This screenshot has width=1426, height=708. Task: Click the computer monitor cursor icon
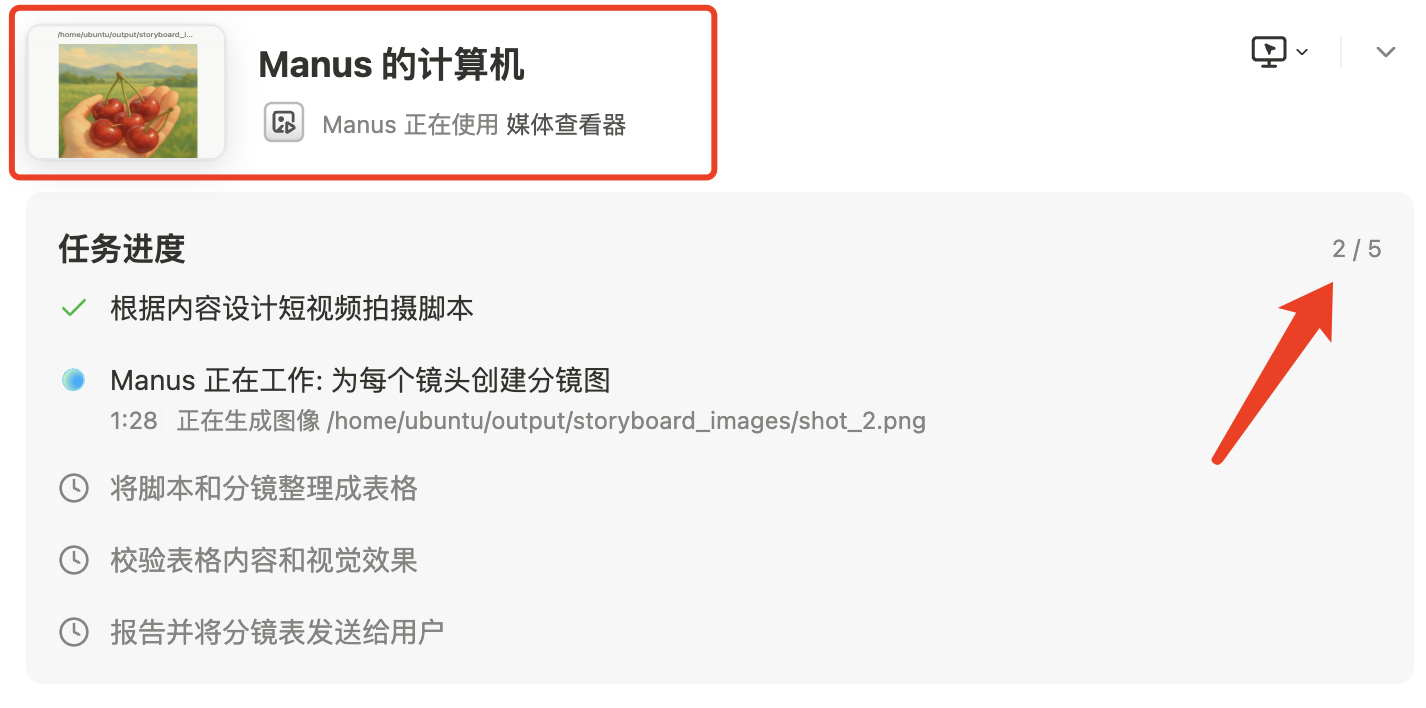click(1269, 51)
